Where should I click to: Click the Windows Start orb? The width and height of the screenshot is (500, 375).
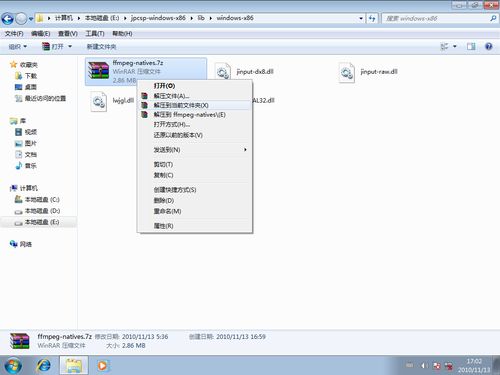[13, 365]
